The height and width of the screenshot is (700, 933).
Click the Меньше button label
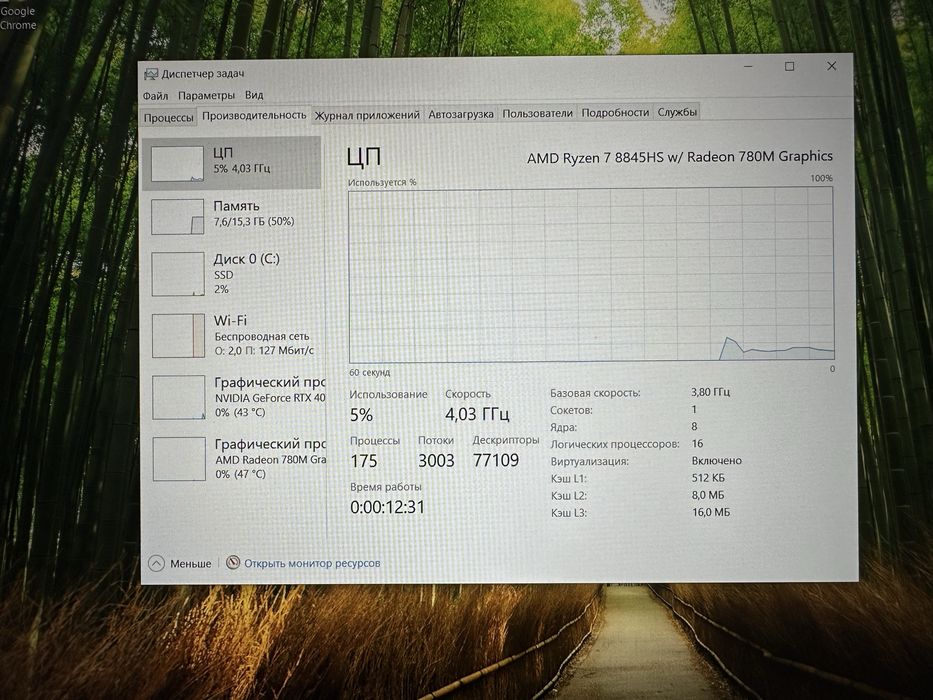pos(190,563)
